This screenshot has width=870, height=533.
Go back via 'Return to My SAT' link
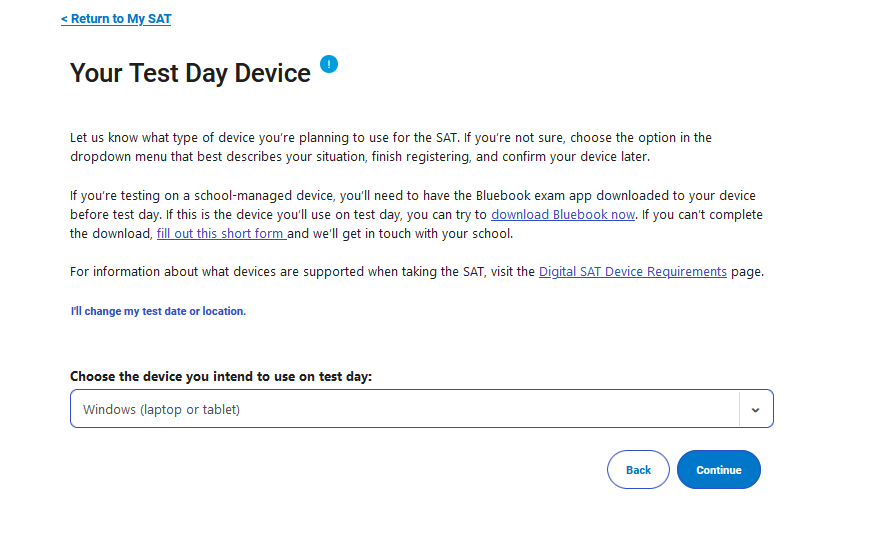[x=116, y=19]
